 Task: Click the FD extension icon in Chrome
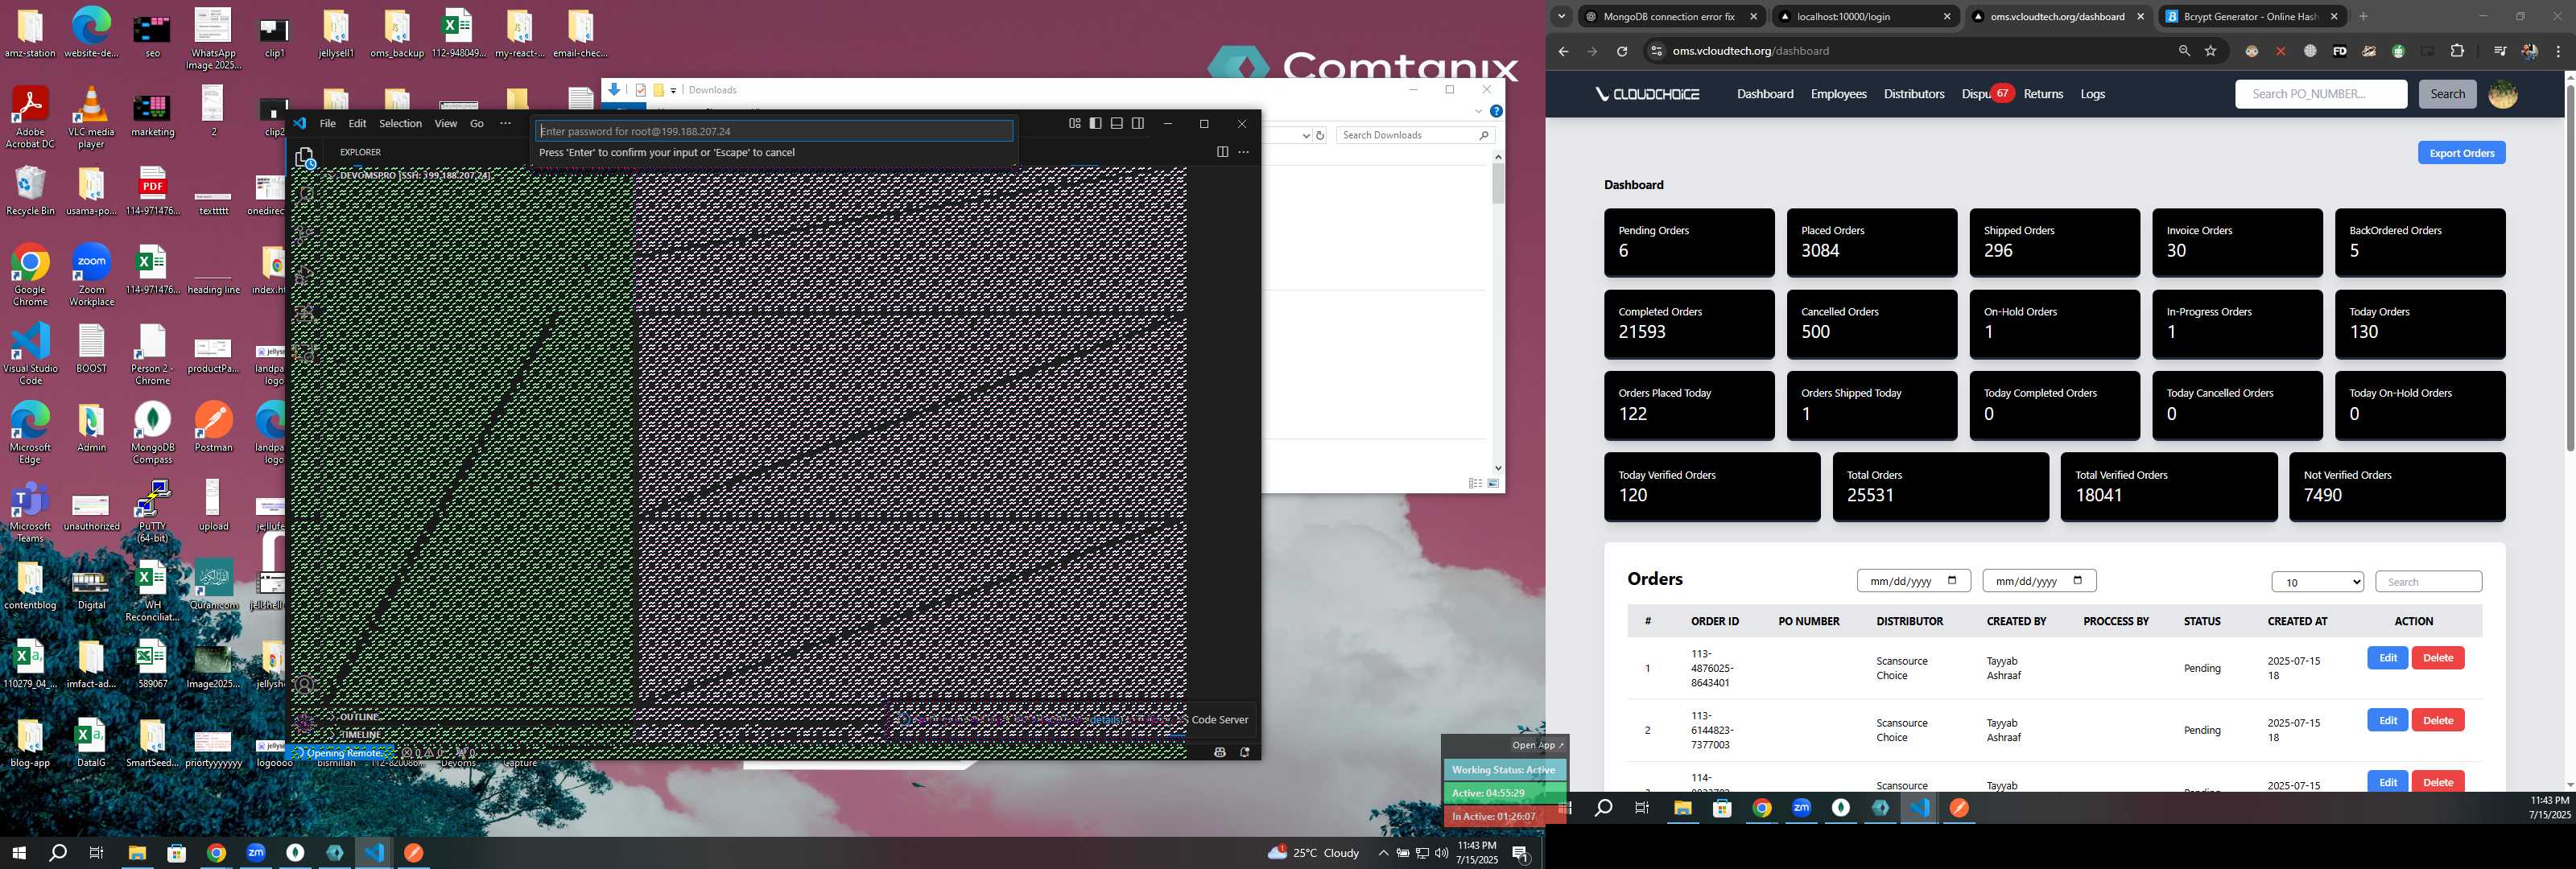(2340, 51)
